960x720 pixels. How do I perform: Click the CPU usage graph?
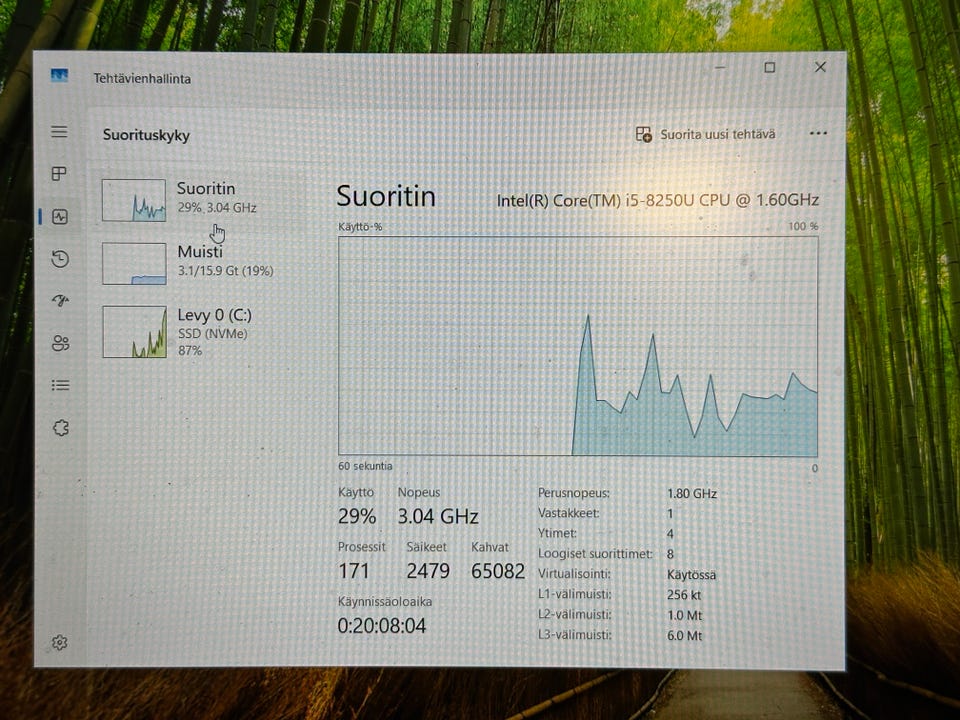pyautogui.click(x=578, y=346)
